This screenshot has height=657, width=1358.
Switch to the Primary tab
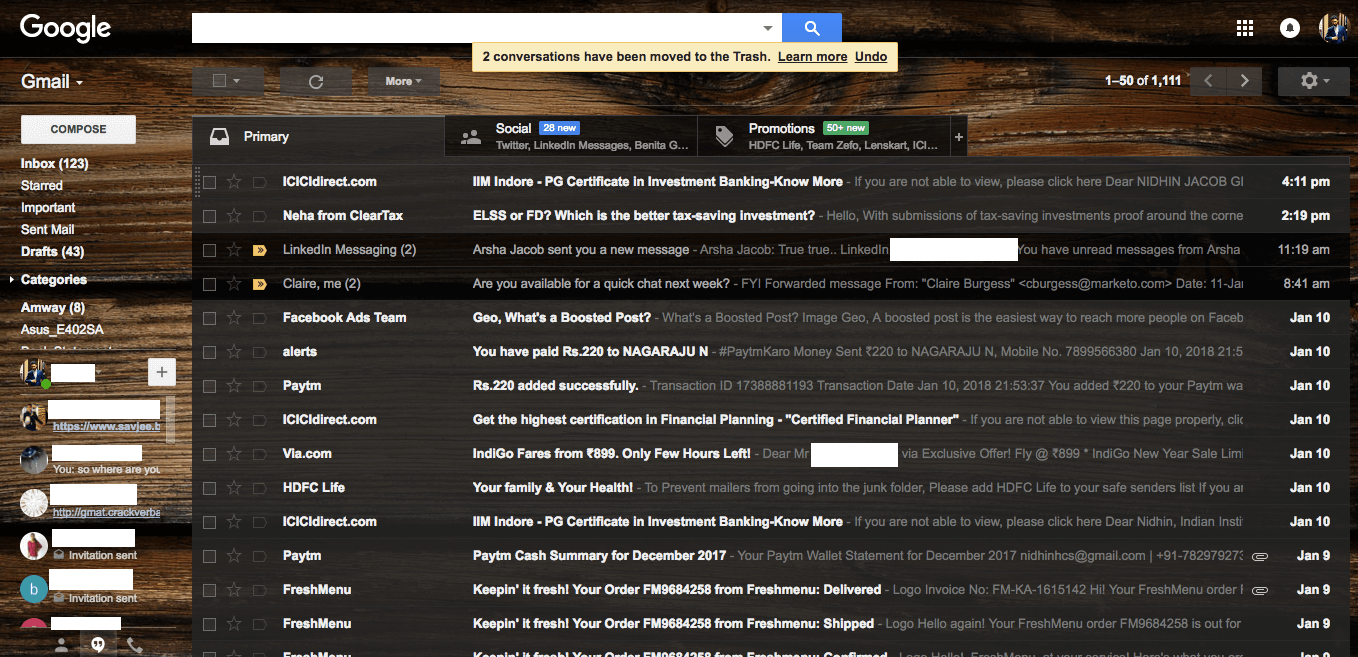point(318,137)
